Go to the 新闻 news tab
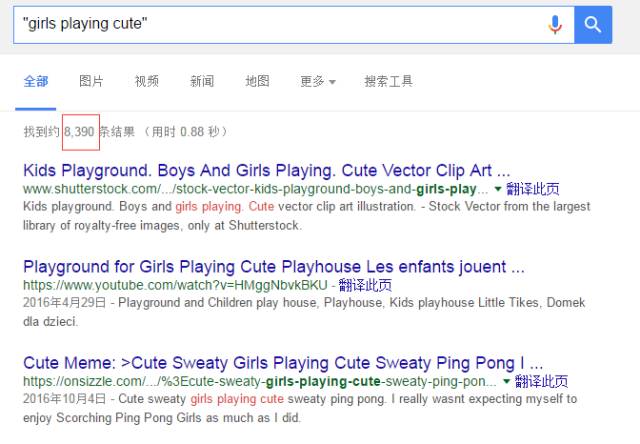 tap(202, 81)
